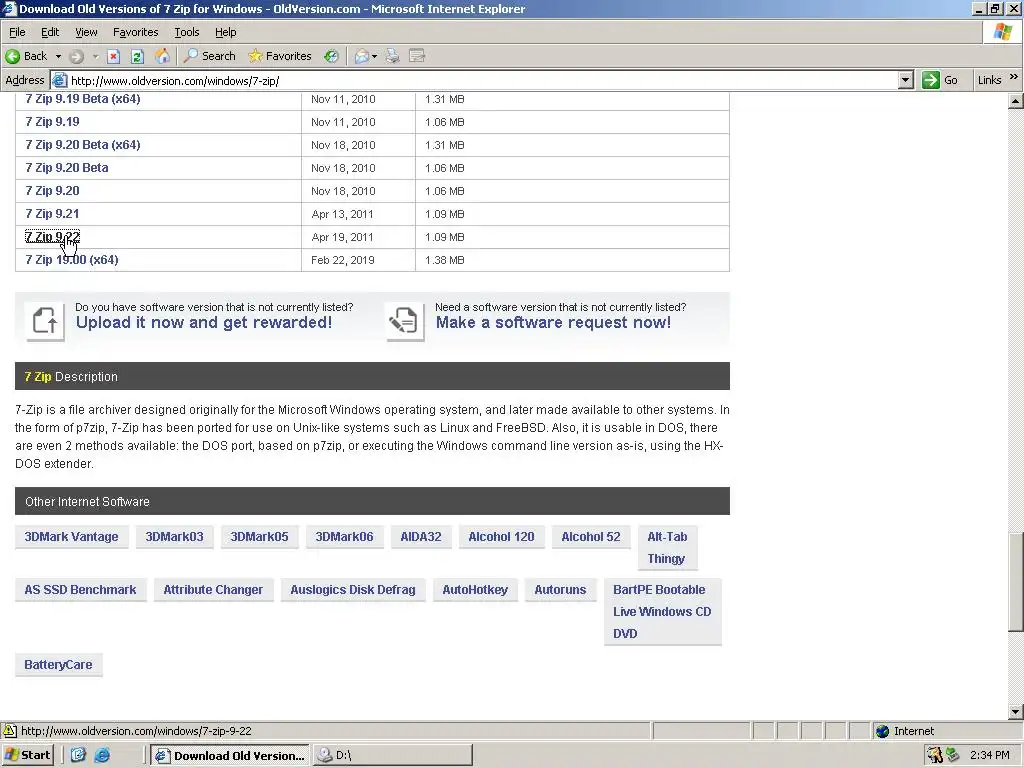1024x768 pixels.
Task: Open the Attribute Changer tag
Action: (x=213, y=590)
